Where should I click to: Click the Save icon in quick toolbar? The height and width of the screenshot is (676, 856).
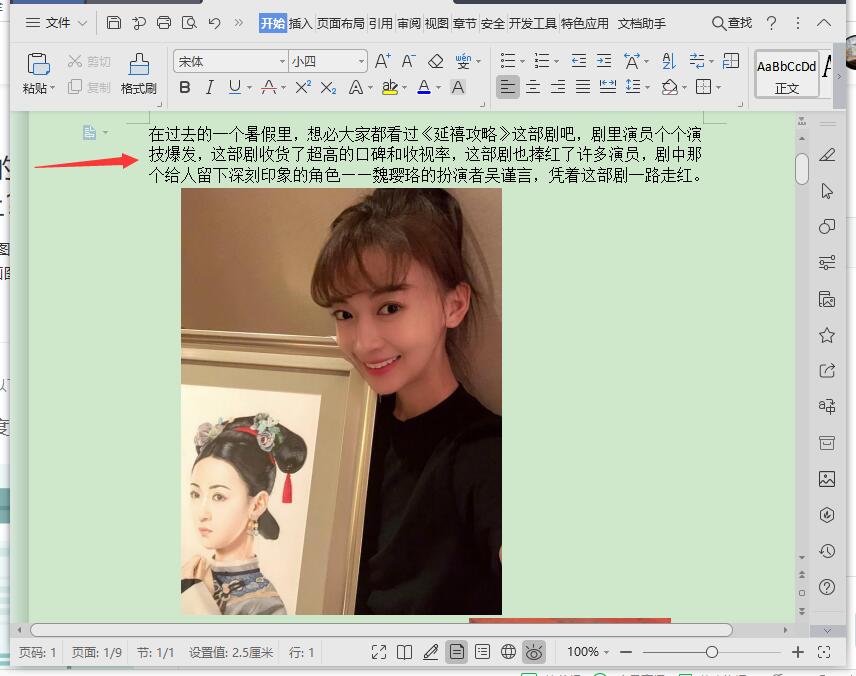(114, 23)
